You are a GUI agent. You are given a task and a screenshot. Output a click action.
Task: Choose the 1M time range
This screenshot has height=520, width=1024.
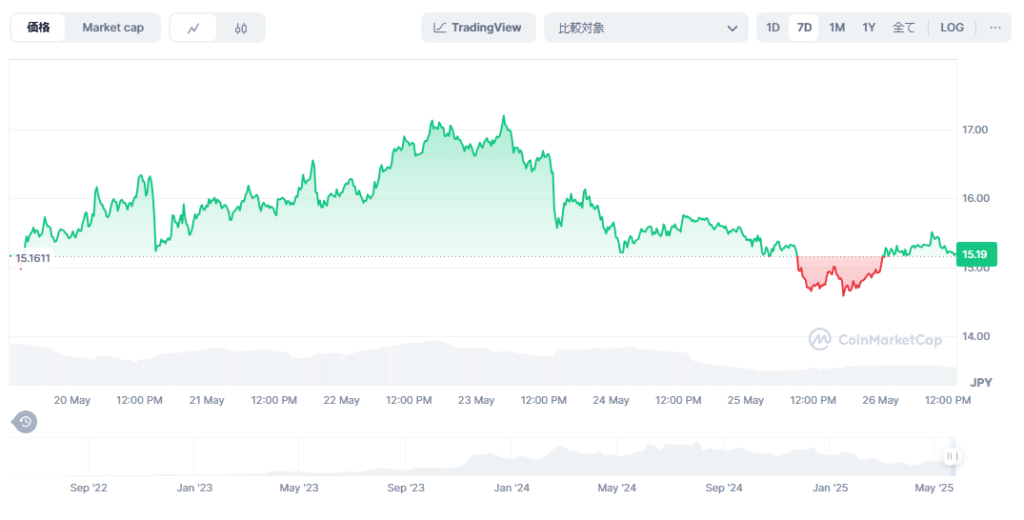pyautogui.click(x=837, y=28)
